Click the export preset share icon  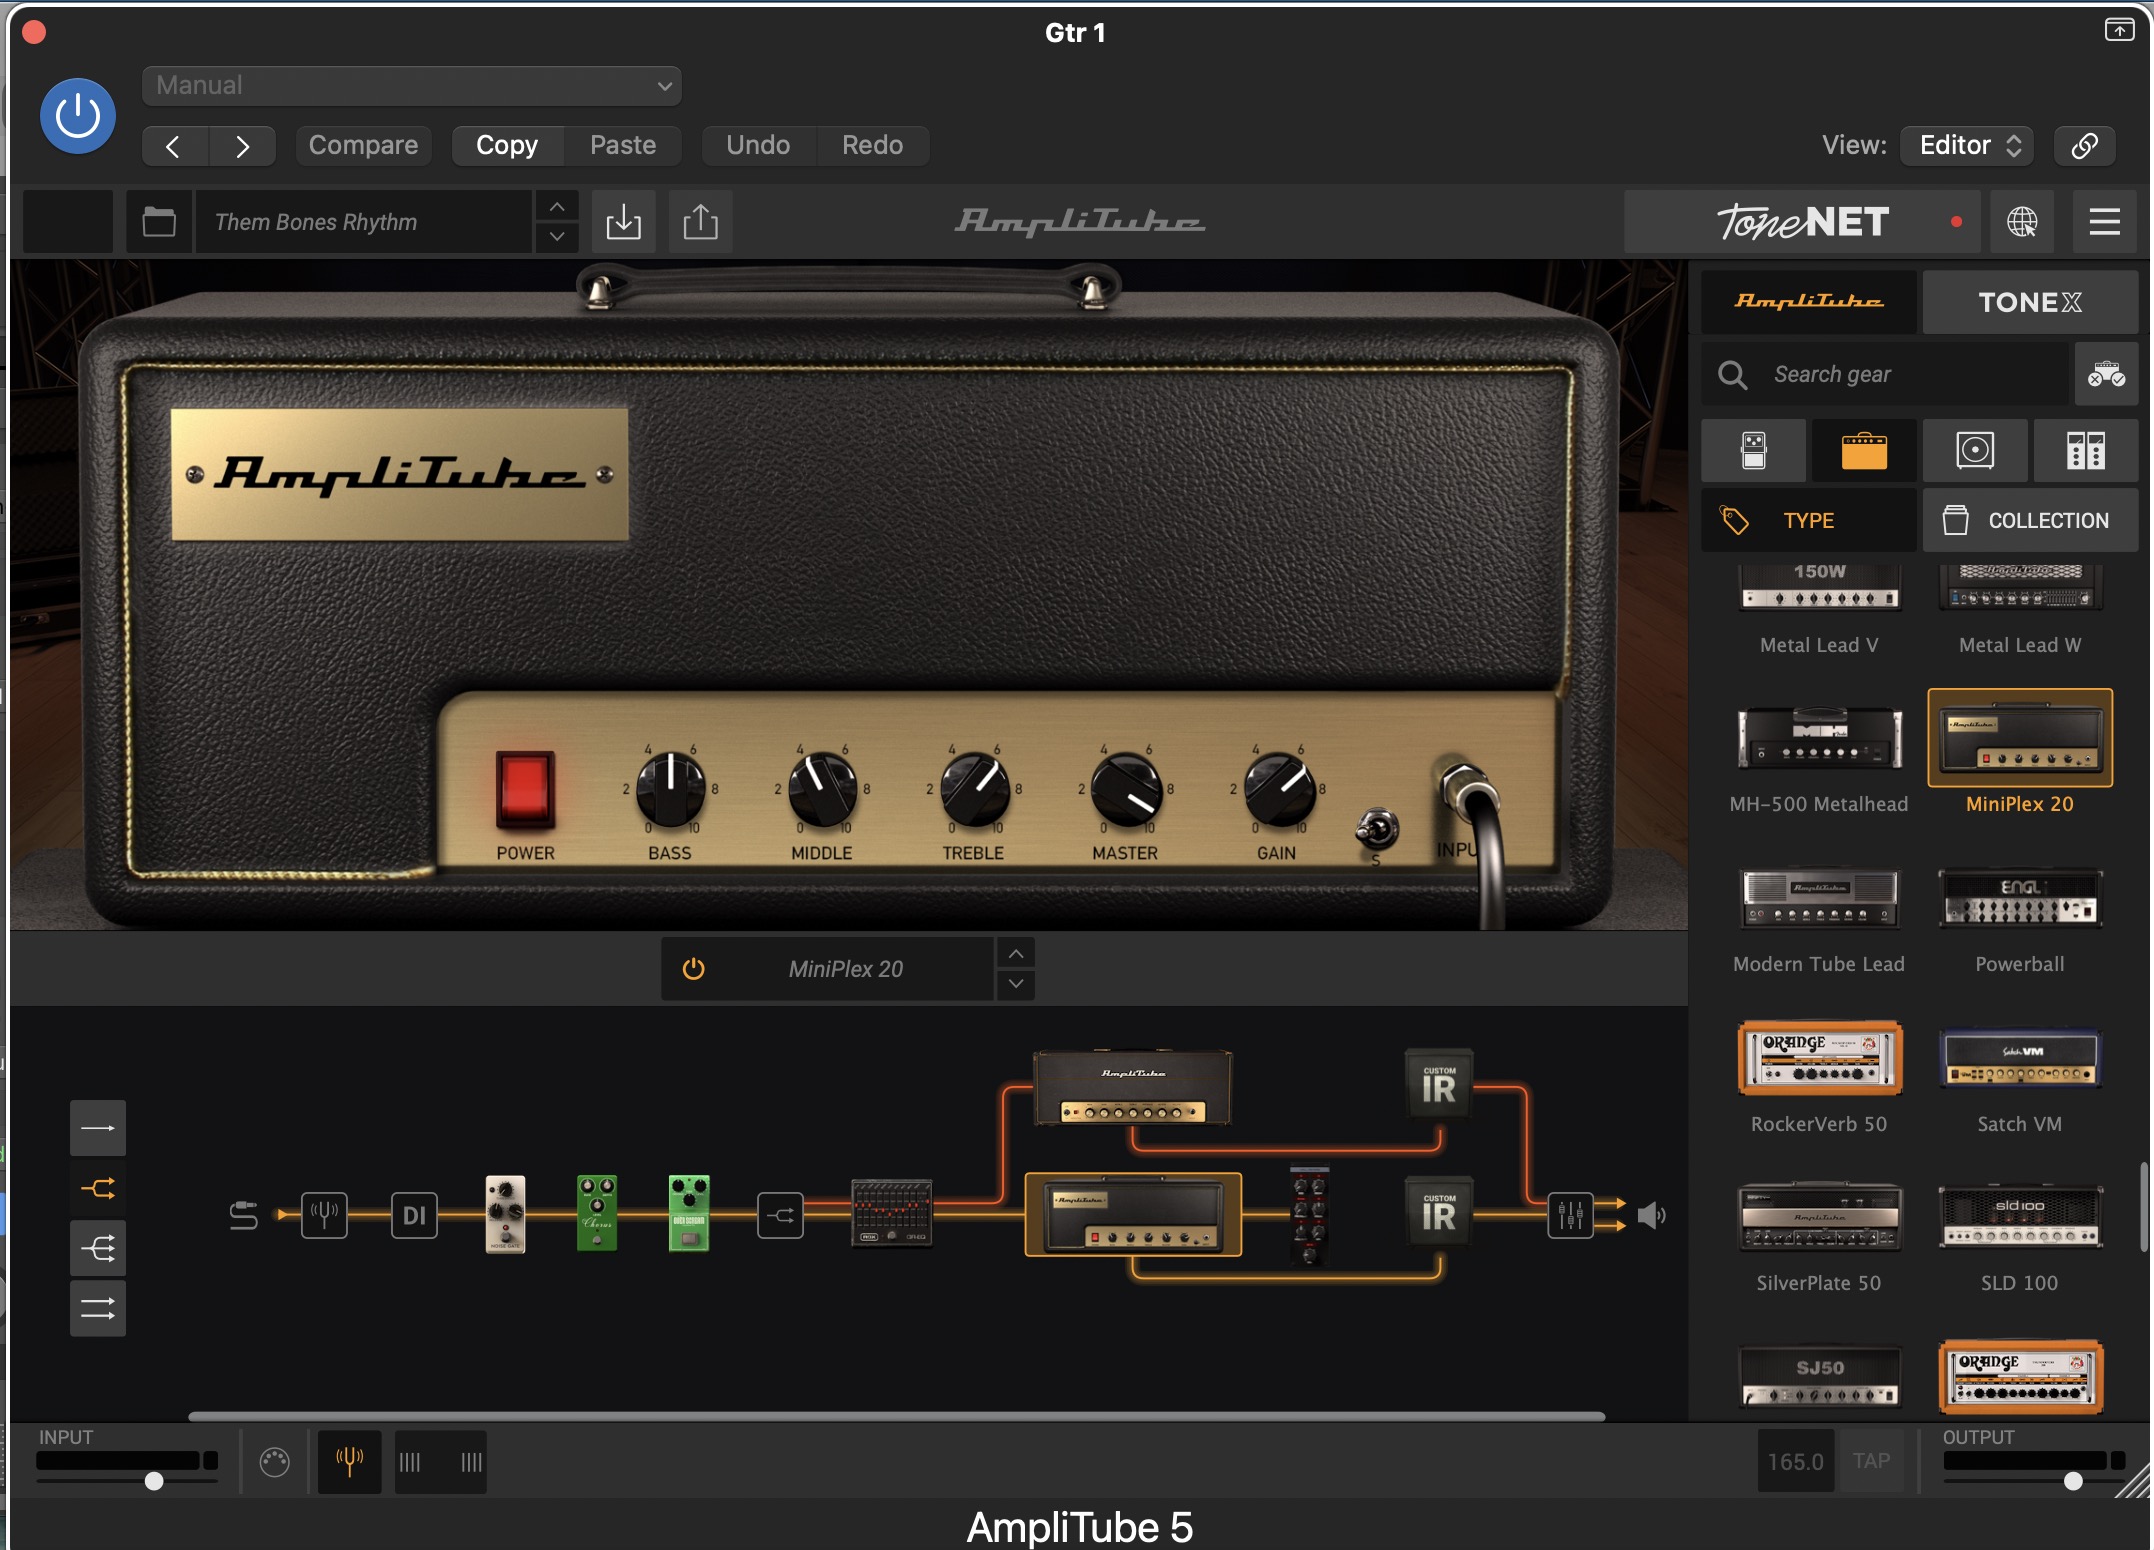click(700, 222)
